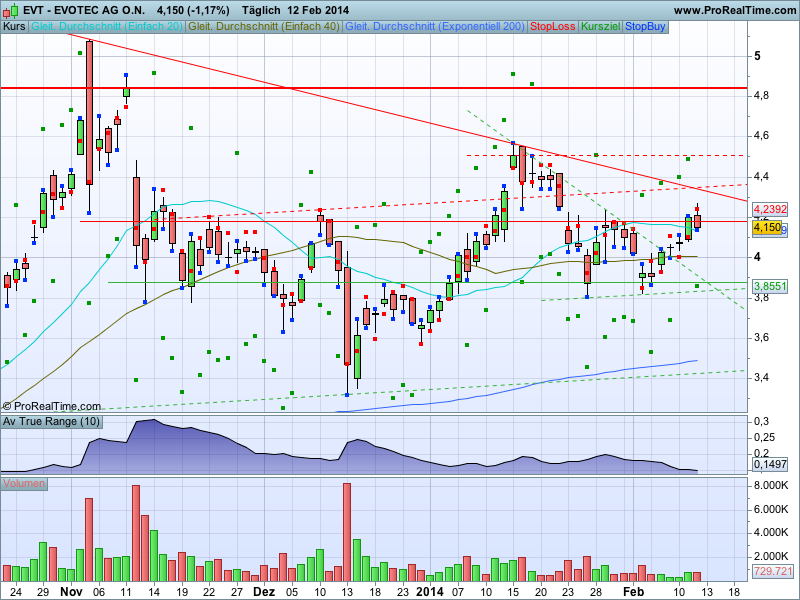Click the green 3,8551 price level tag
The image size is (800, 600).
click(770, 286)
